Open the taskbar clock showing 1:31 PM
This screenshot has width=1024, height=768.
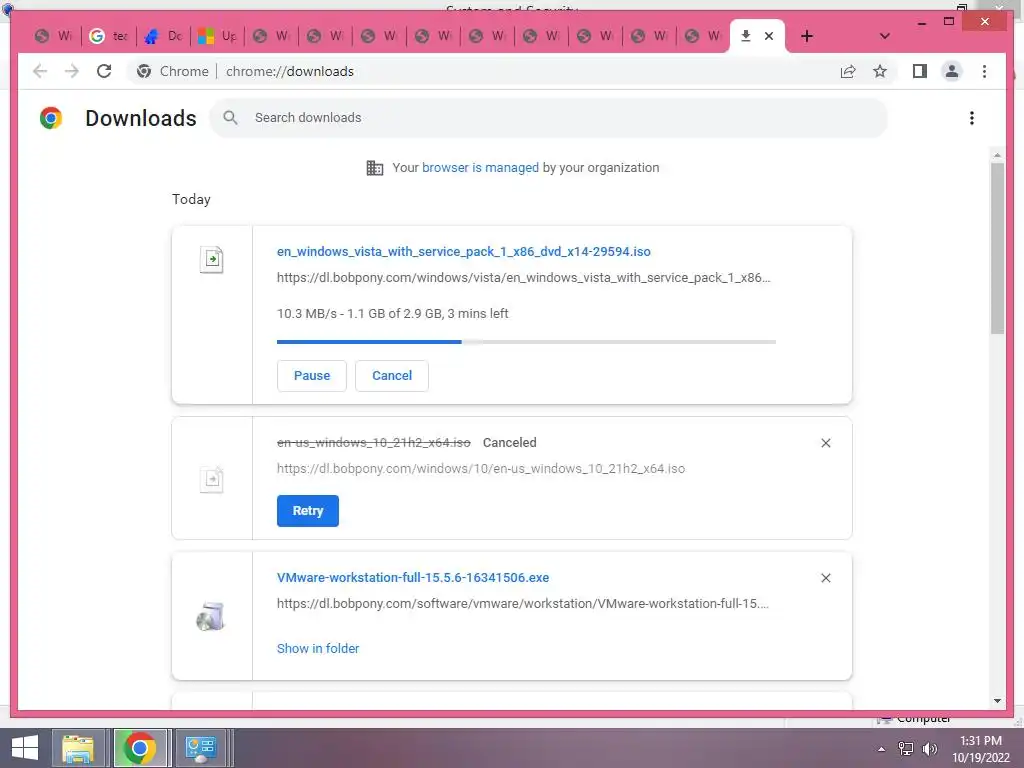click(x=980, y=748)
